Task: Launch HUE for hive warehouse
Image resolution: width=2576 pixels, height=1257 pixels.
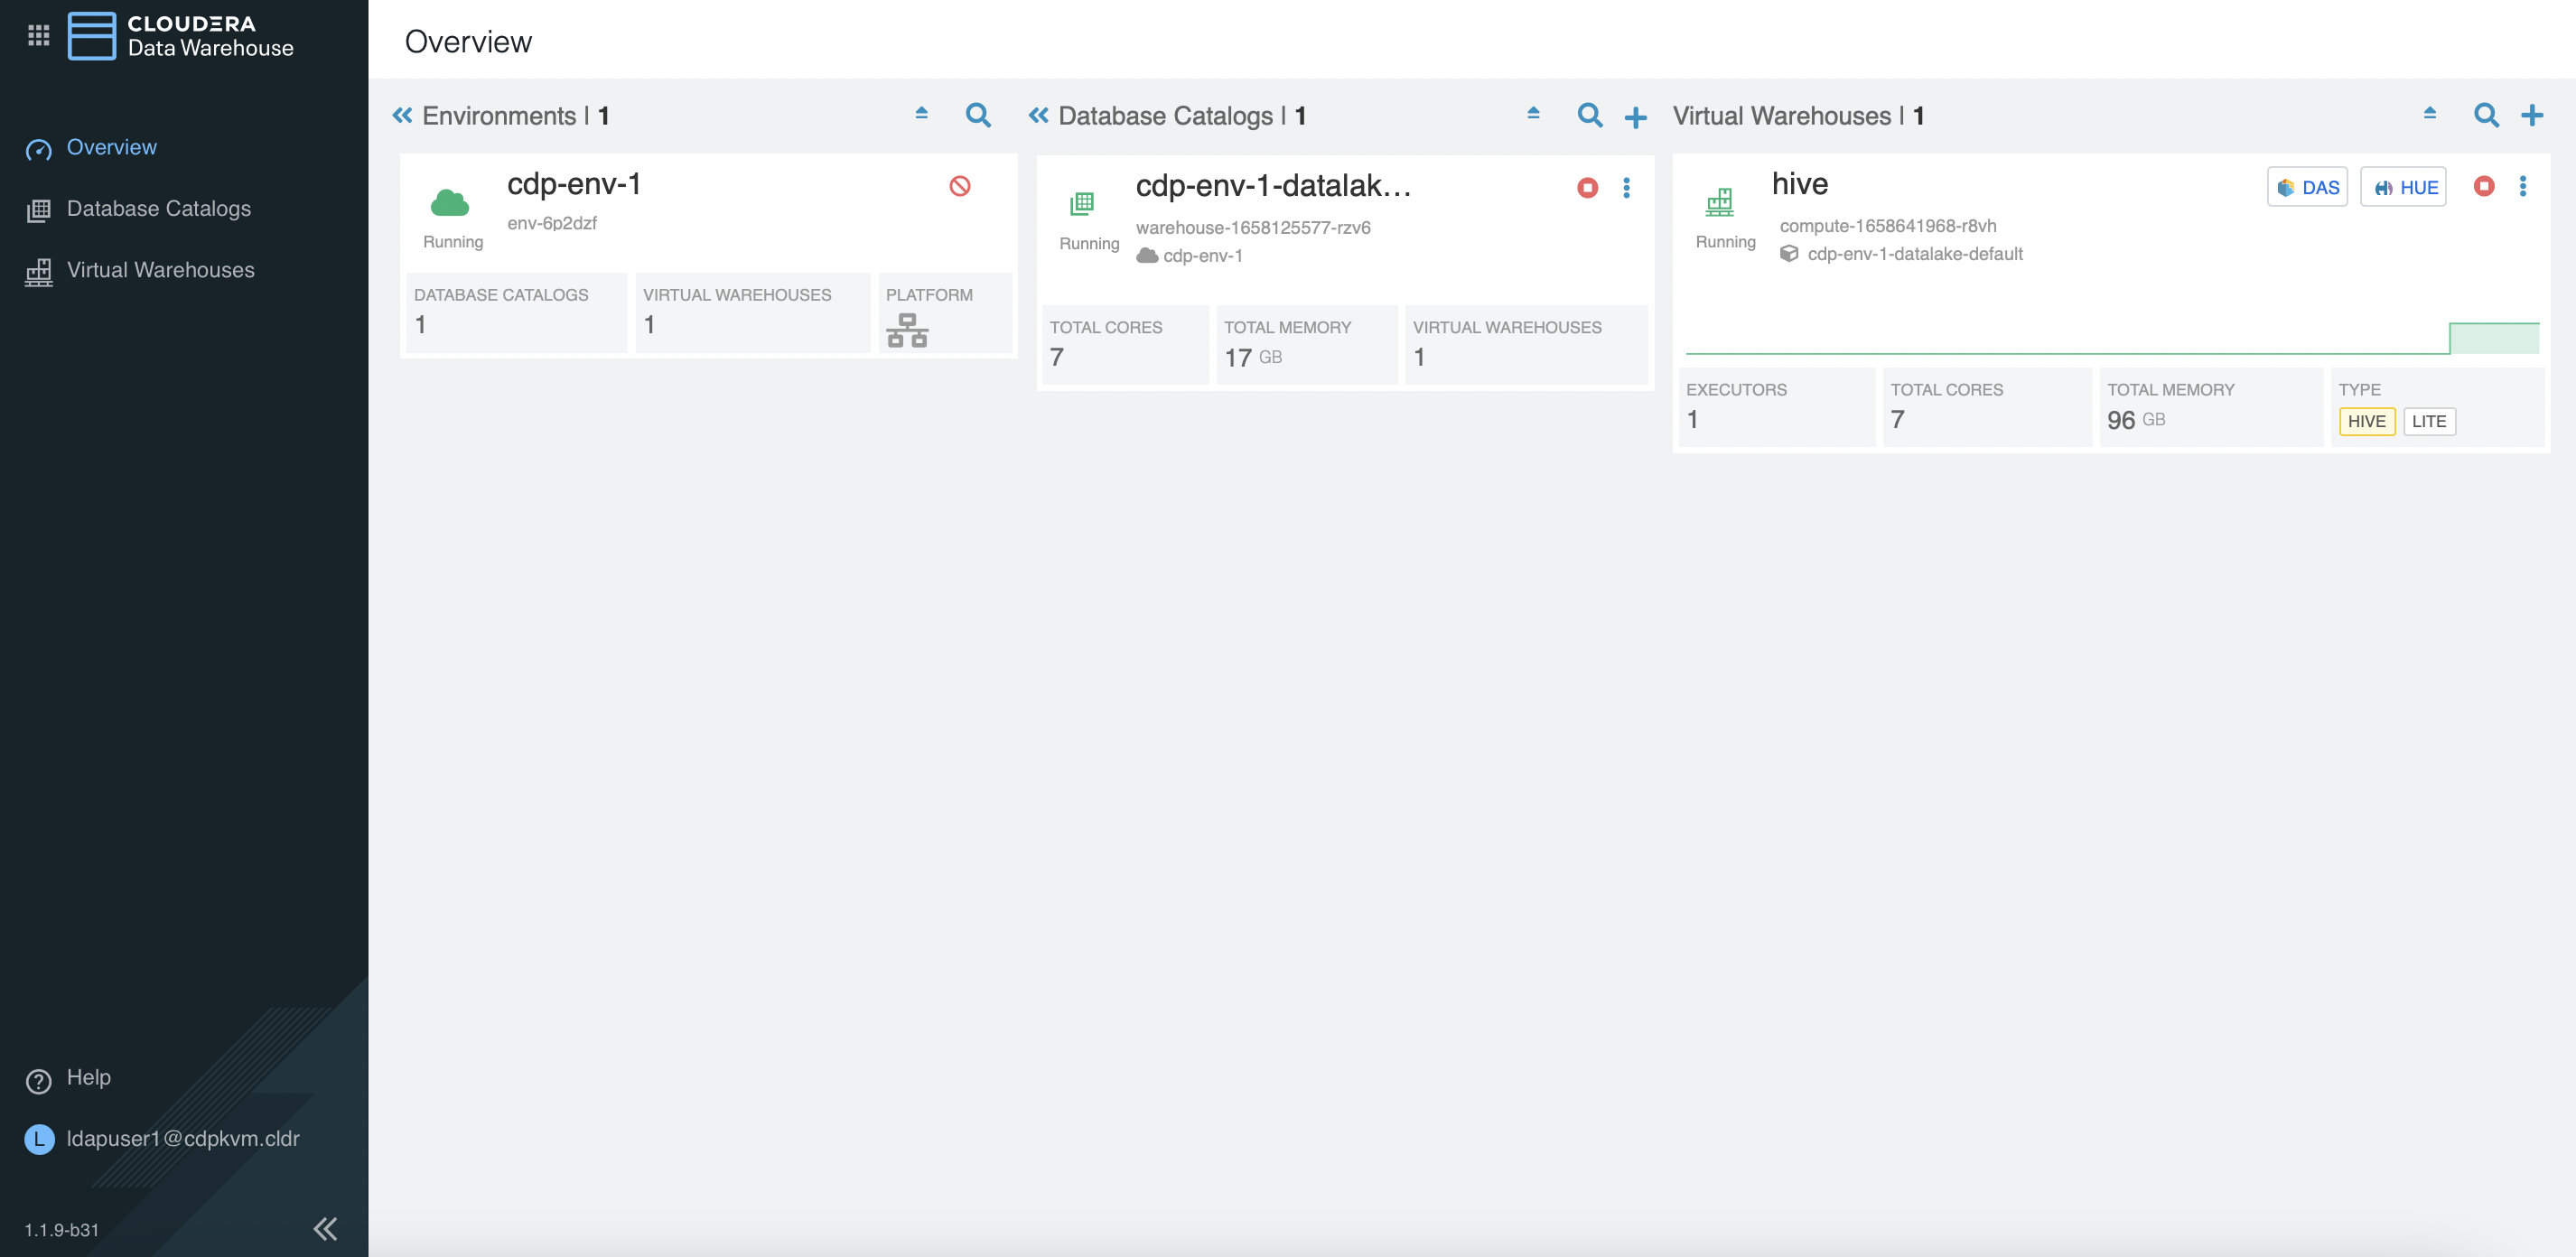Action: pyautogui.click(x=2403, y=187)
